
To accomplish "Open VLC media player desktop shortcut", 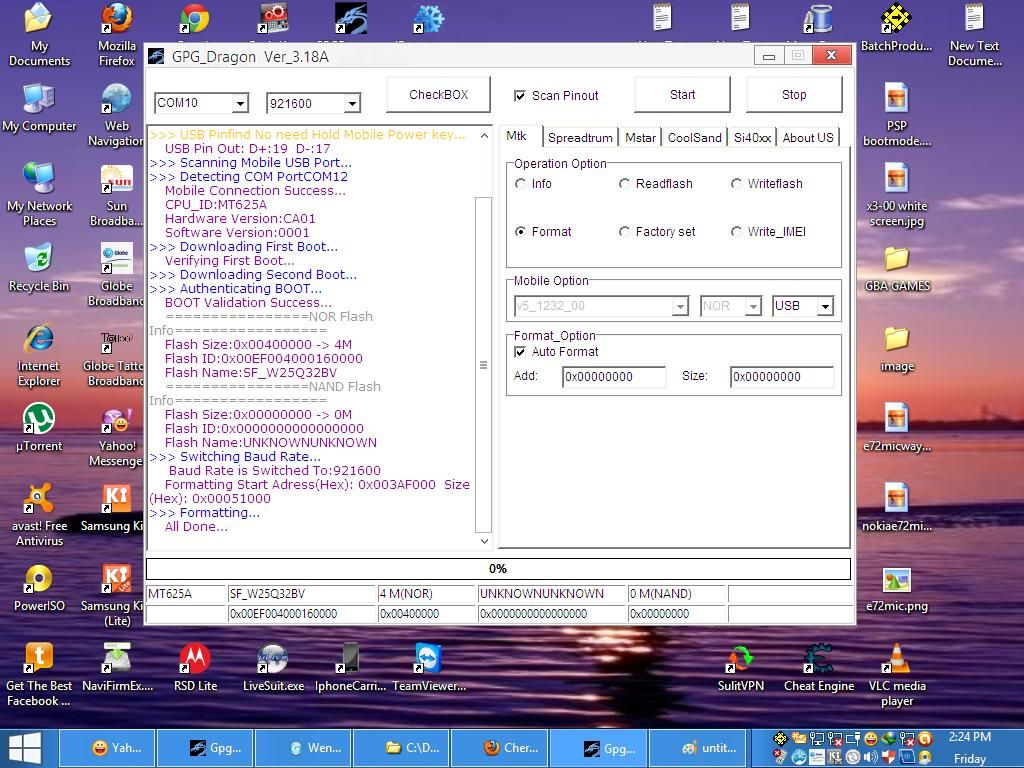I will (896, 661).
